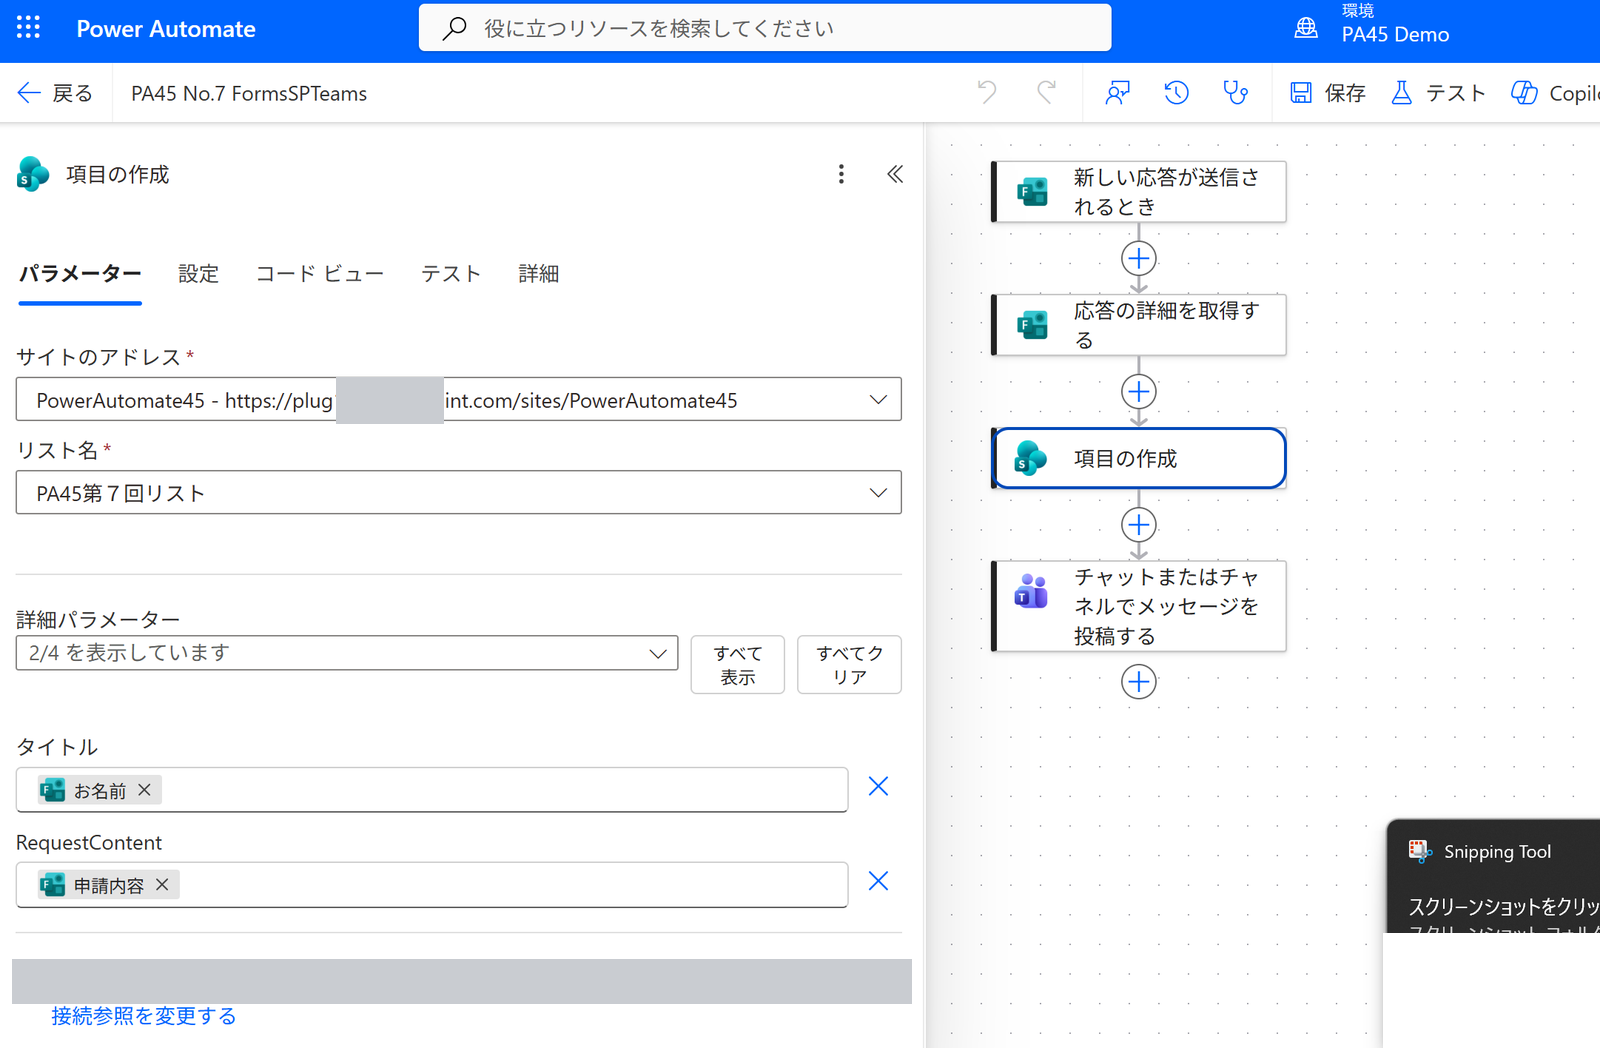
Task: Select the 応答の詳細を取得する action card
Action: (1139, 325)
